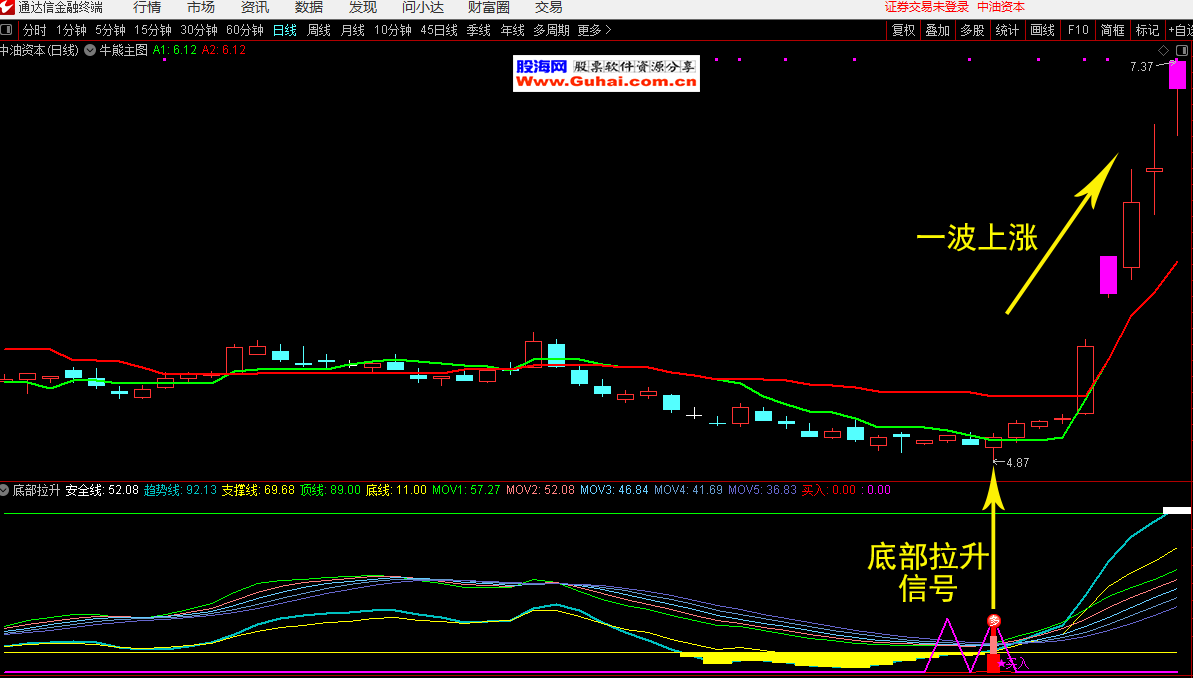Screen dimensions: 1193x678
Task: Click the diamond marker icon above the chart
Action: [1163, 50]
